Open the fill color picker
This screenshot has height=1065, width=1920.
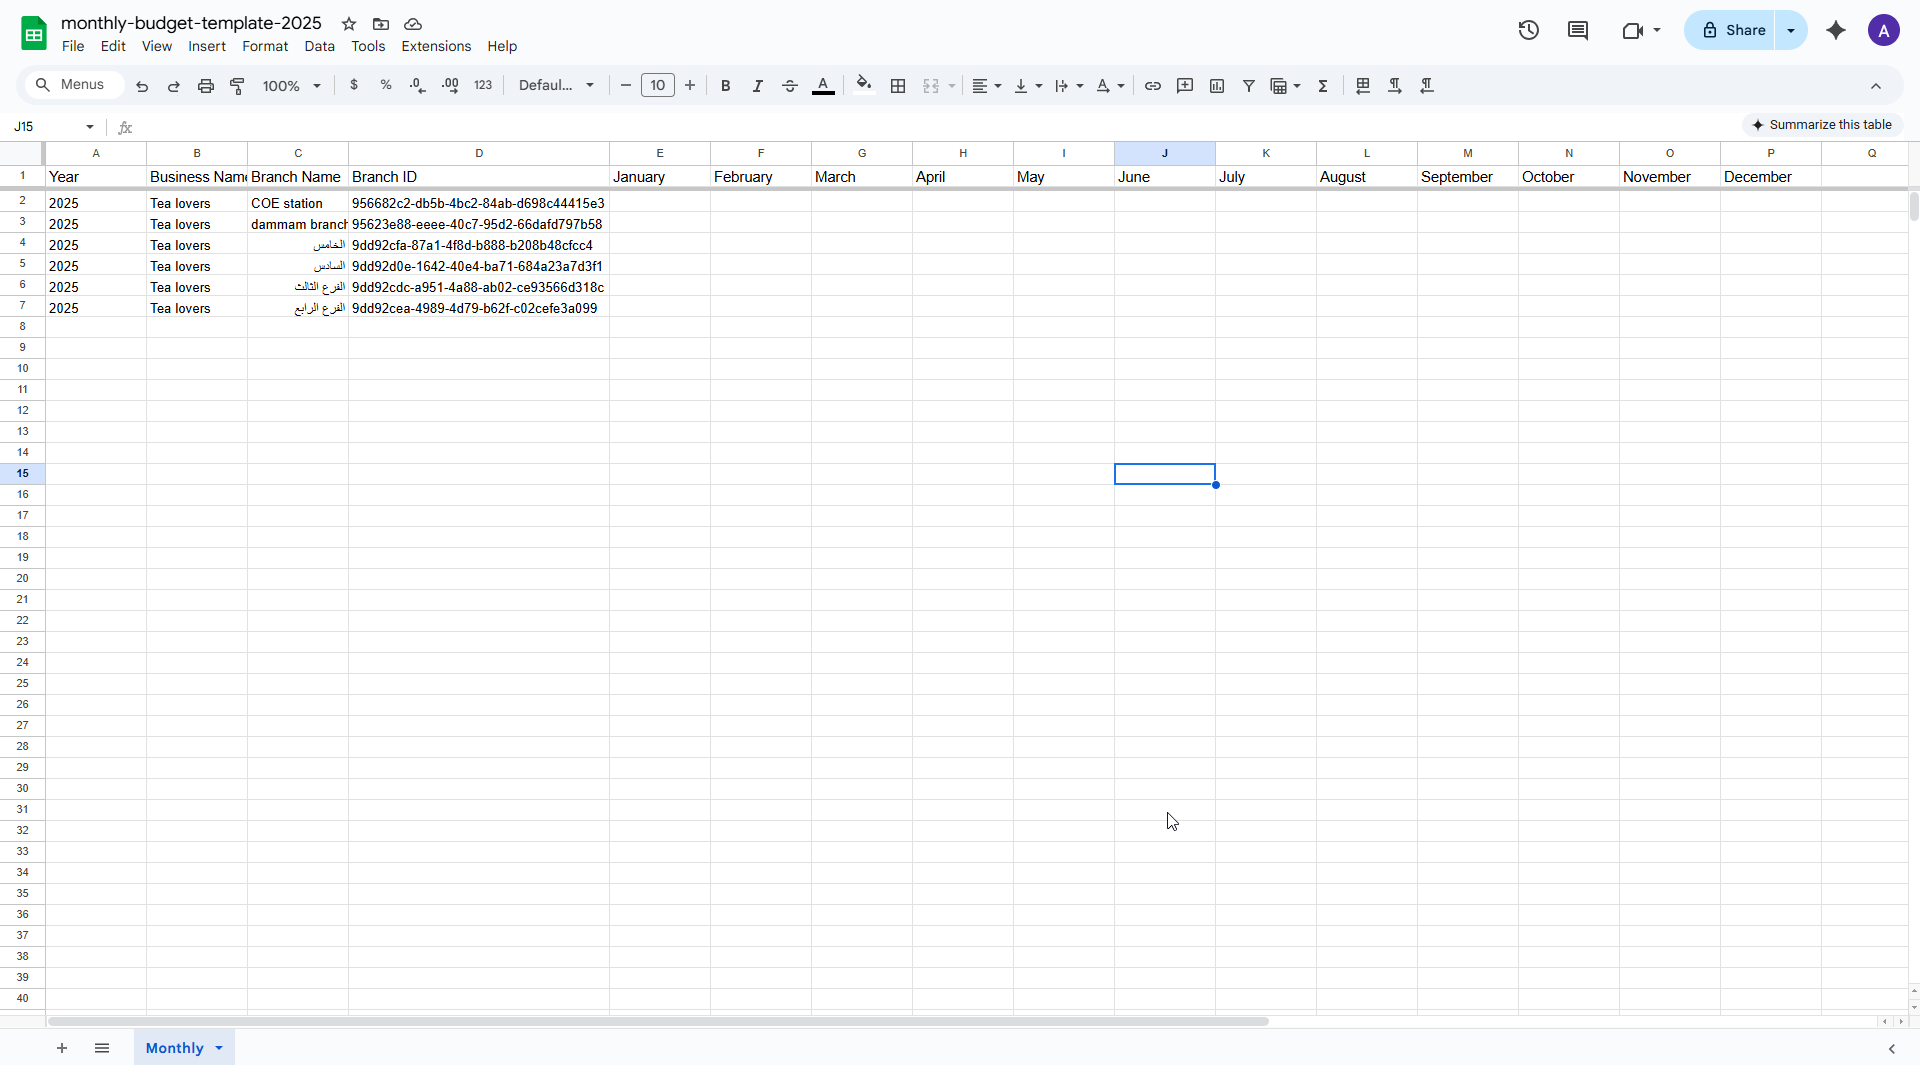pos(864,86)
